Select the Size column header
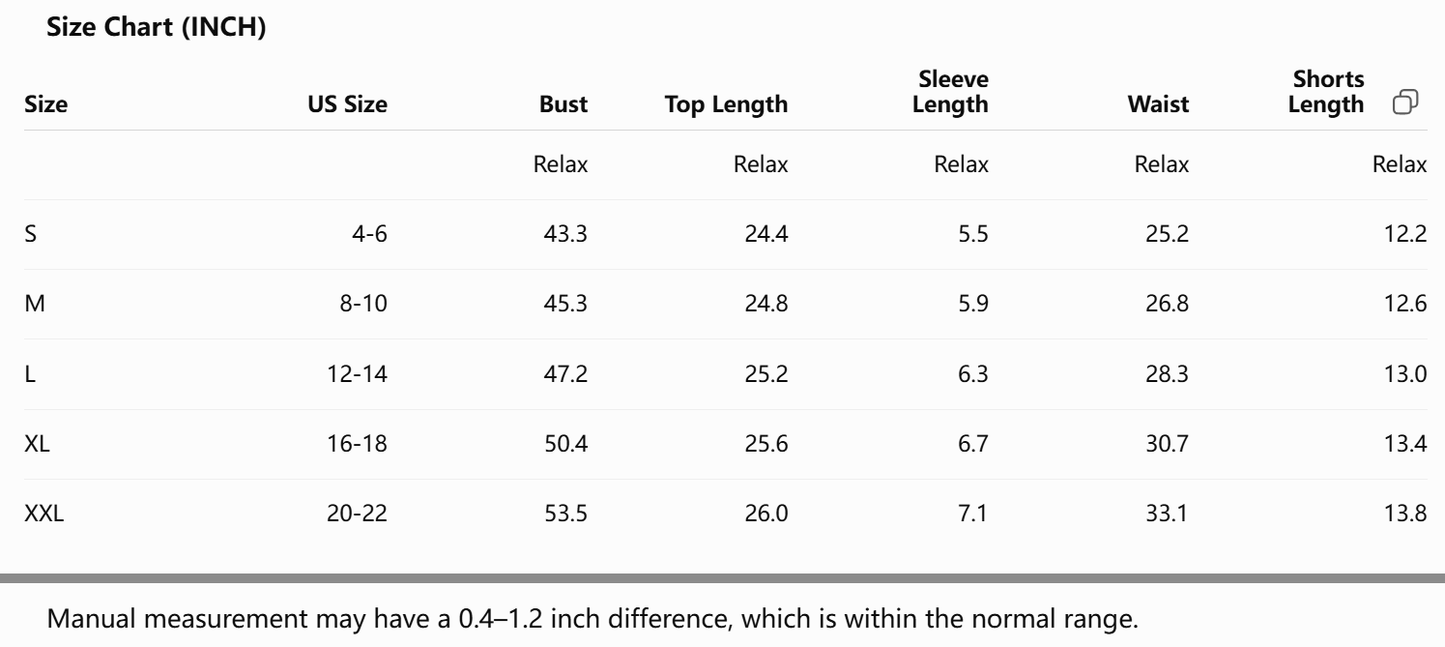This screenshot has width=1445, height=647. point(46,104)
